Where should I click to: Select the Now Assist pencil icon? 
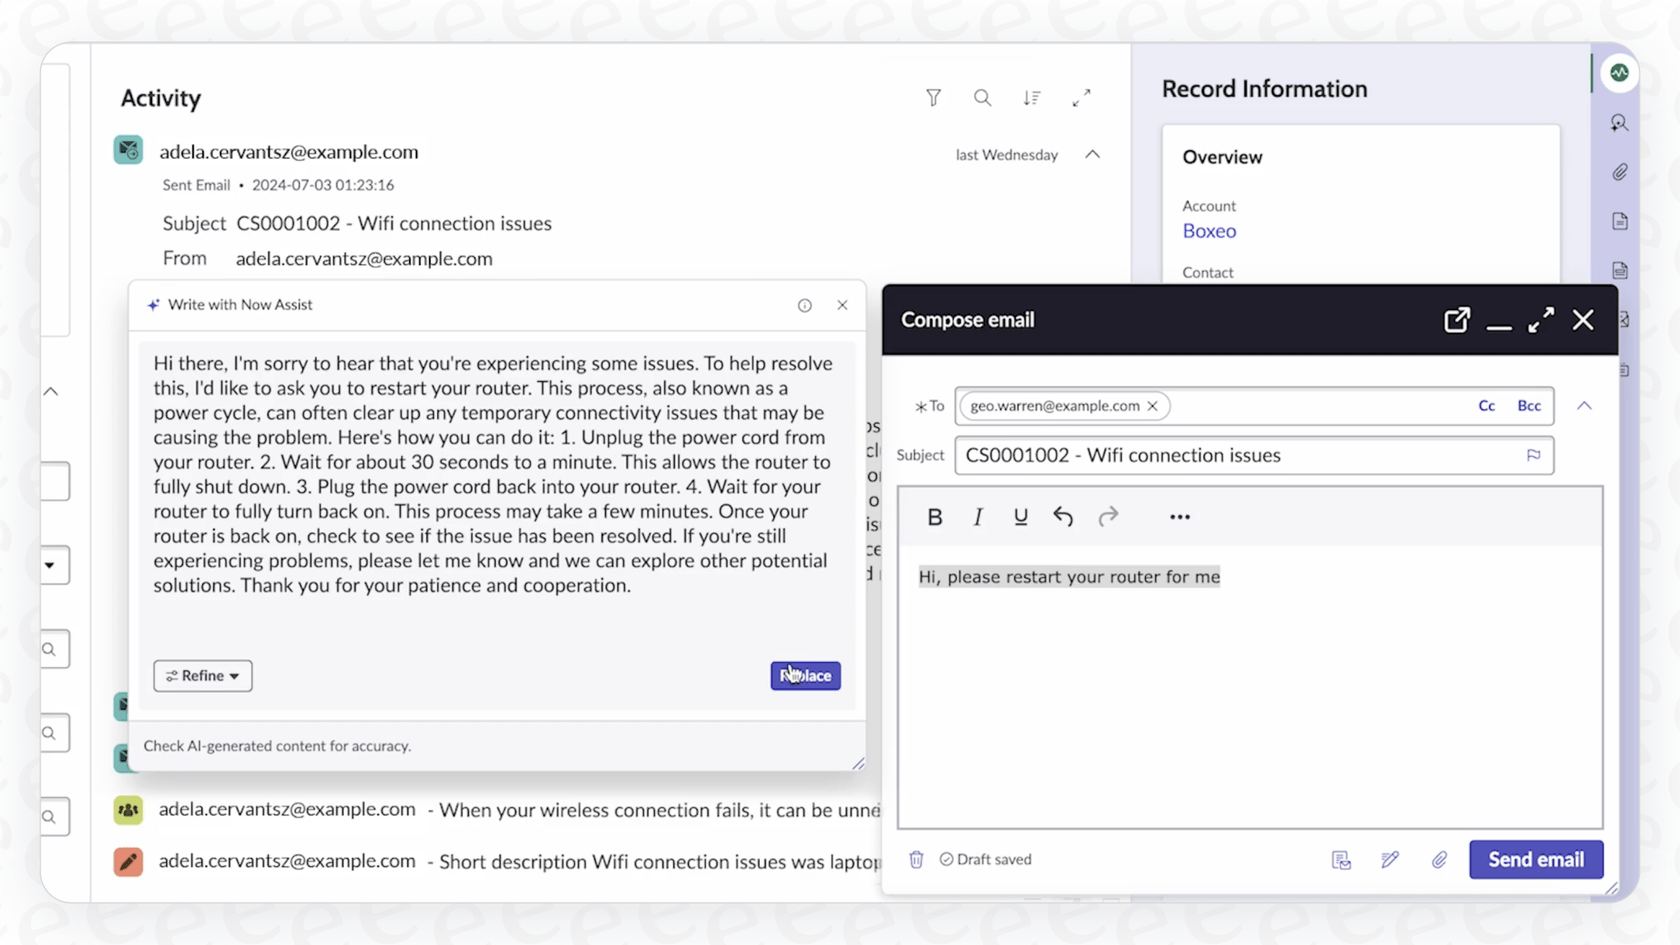(x=1390, y=859)
